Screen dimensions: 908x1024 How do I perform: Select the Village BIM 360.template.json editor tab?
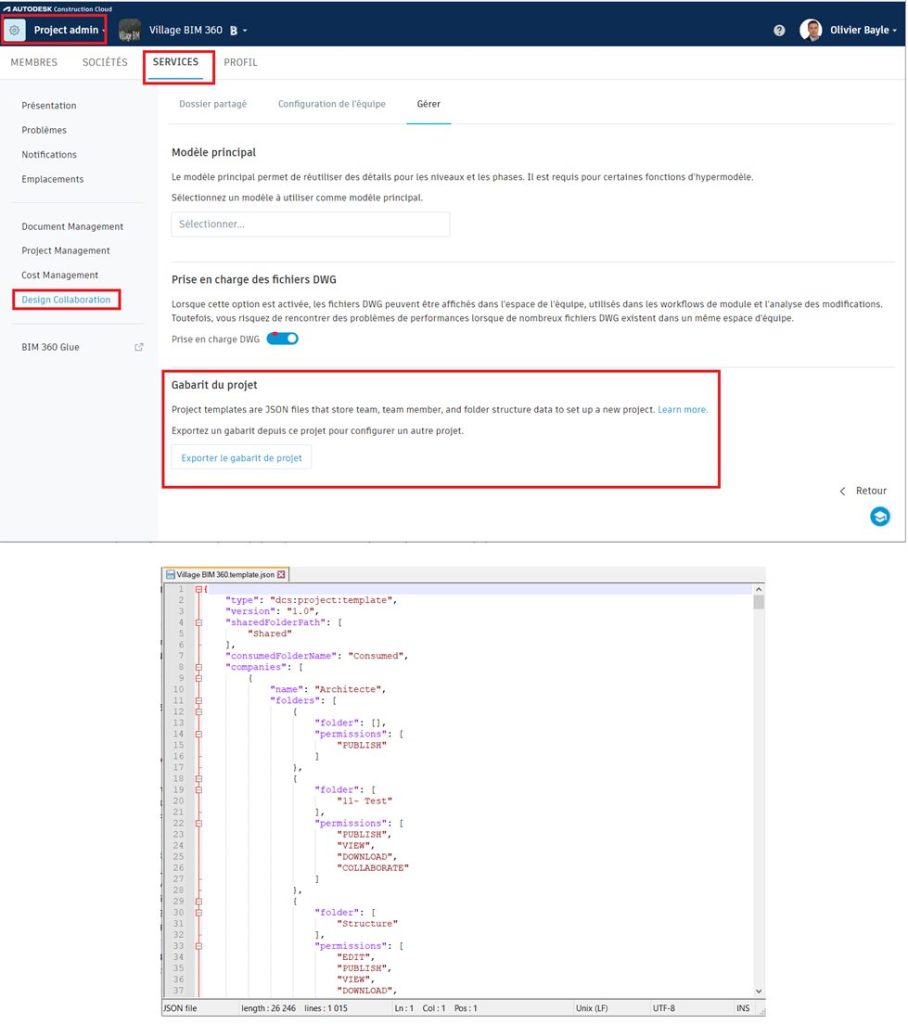pyautogui.click(x=225, y=575)
